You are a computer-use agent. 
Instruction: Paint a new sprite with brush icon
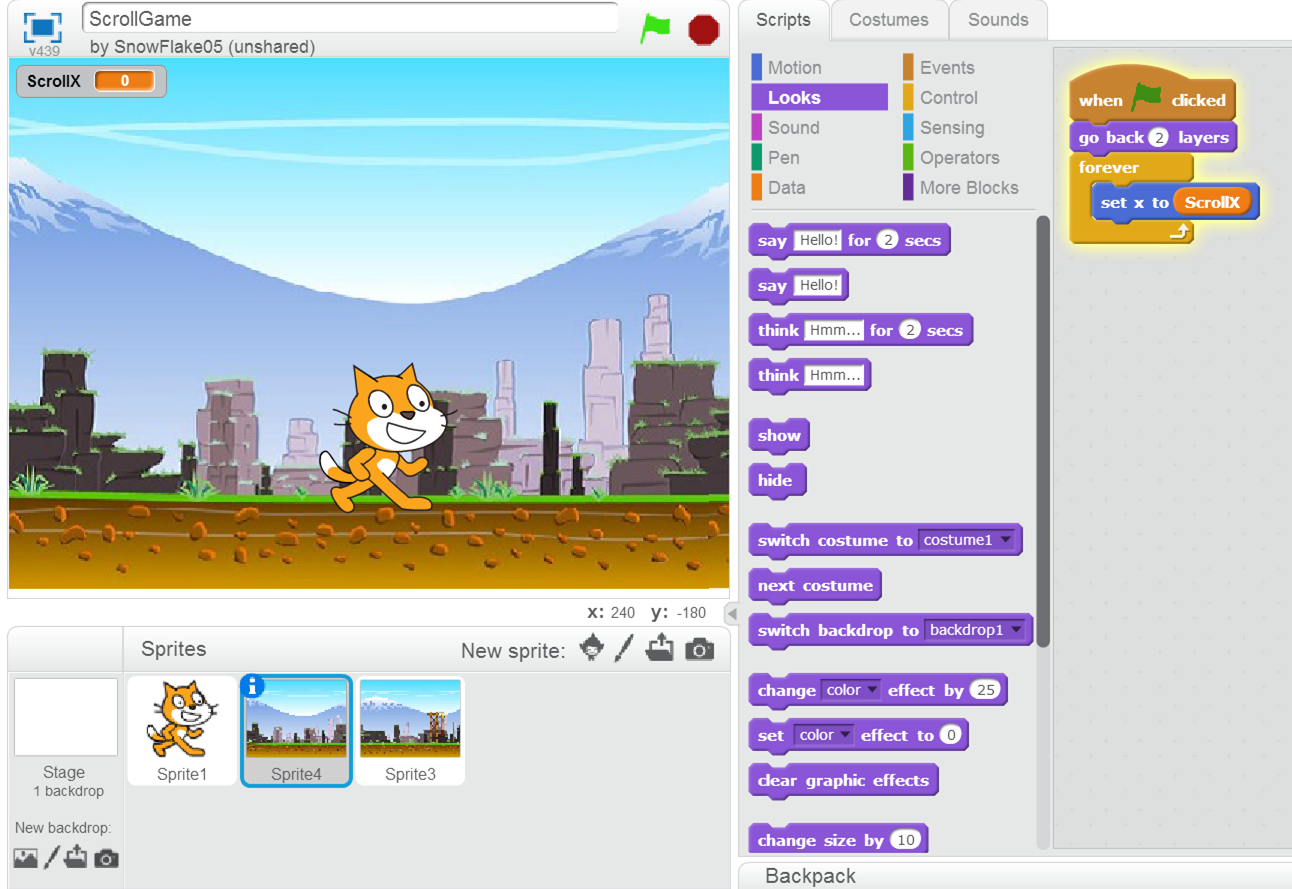coord(624,648)
